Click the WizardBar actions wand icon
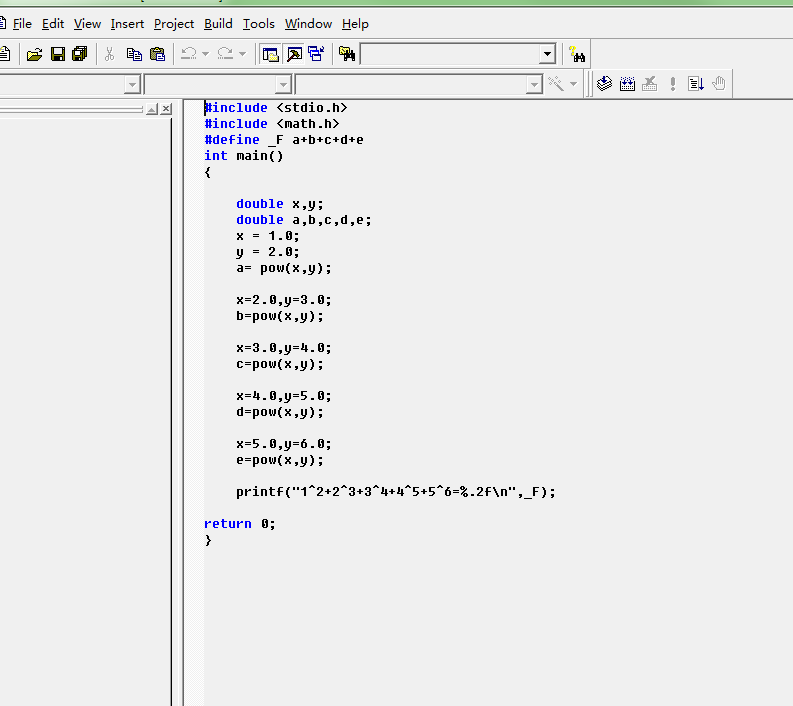Screen dimensions: 793x706 click(x=556, y=83)
